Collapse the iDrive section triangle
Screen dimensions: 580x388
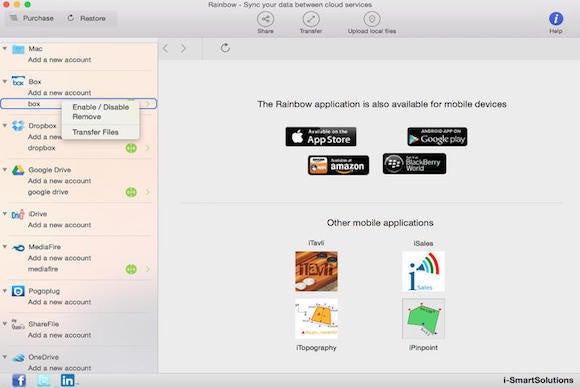(5, 213)
